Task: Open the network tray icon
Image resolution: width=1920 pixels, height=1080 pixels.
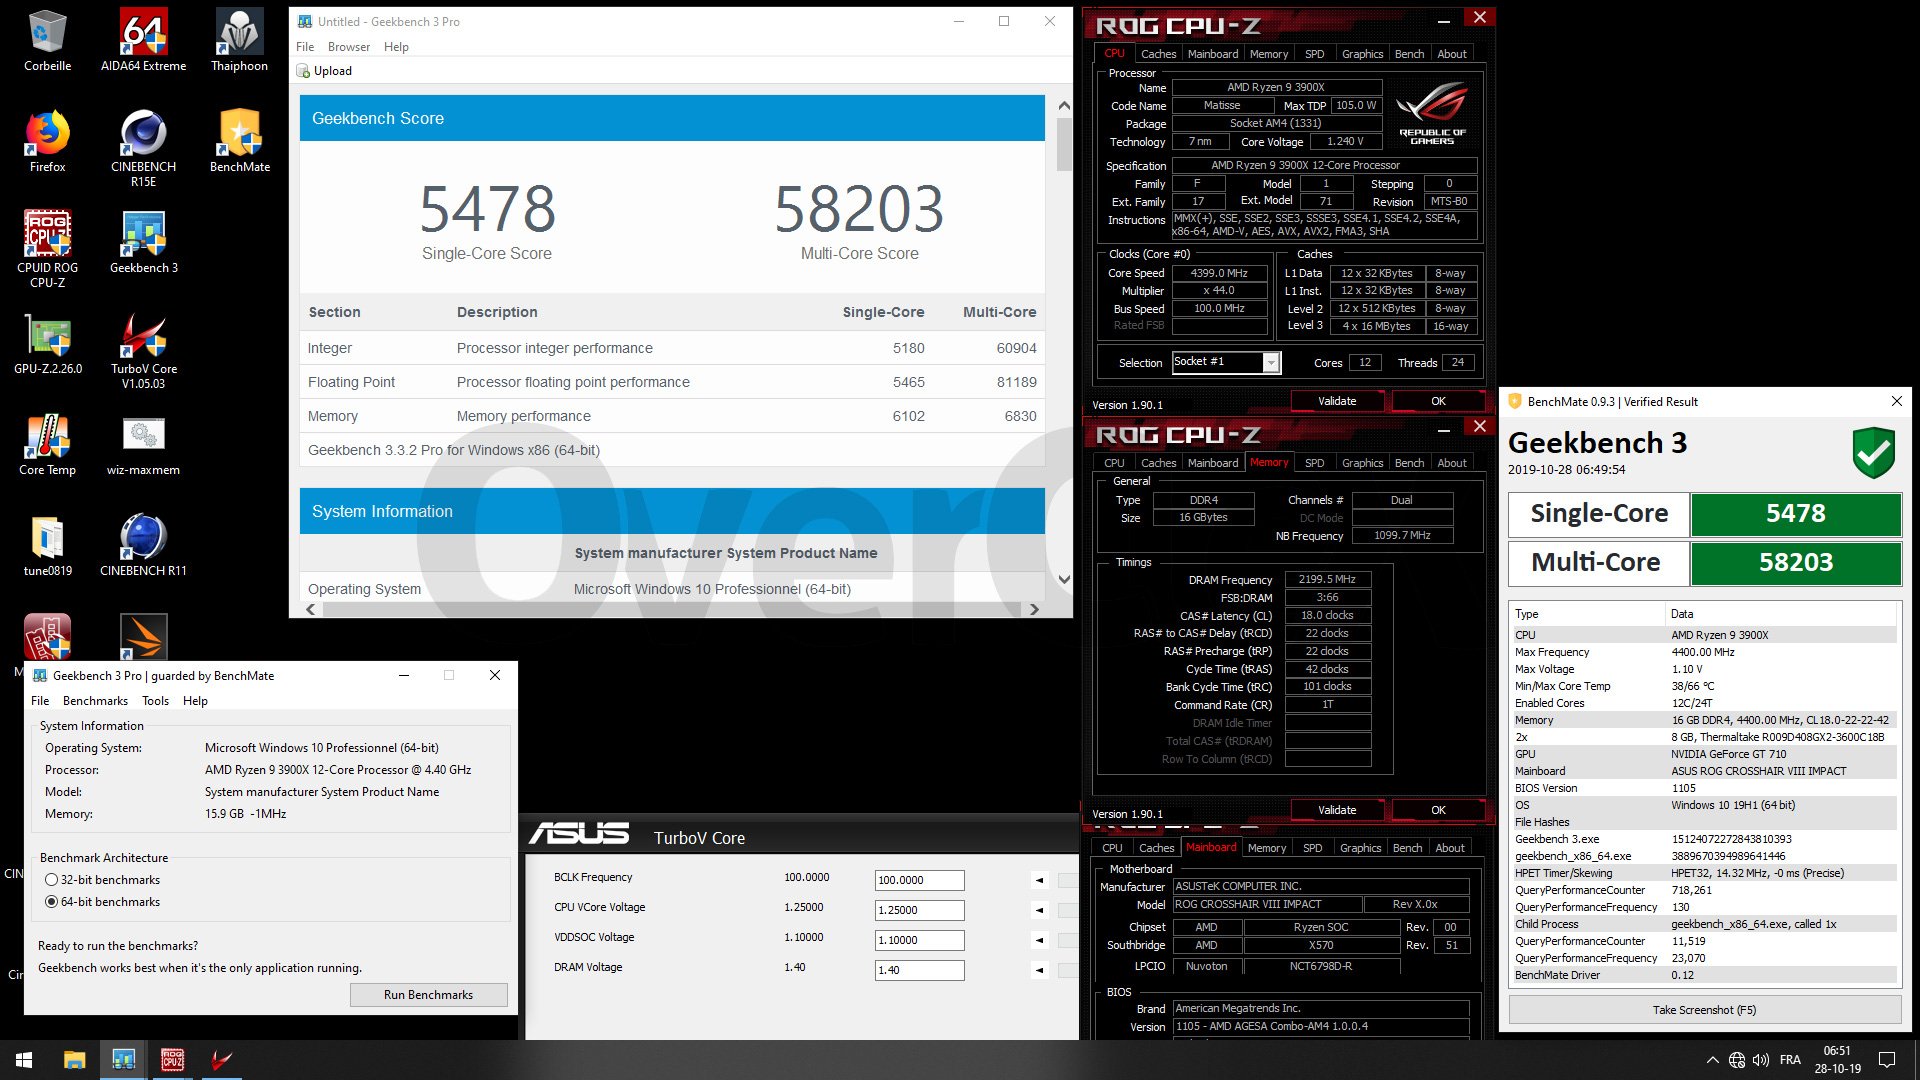Action: pyautogui.click(x=1737, y=1060)
